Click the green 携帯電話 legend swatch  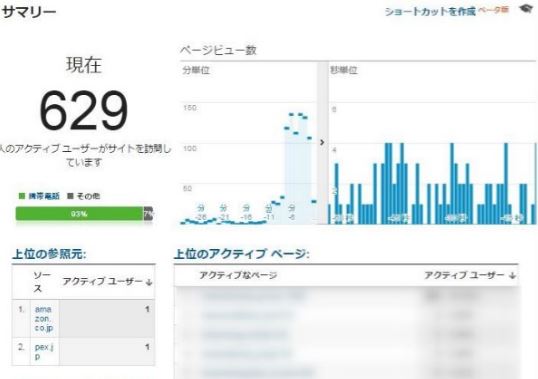point(22,196)
